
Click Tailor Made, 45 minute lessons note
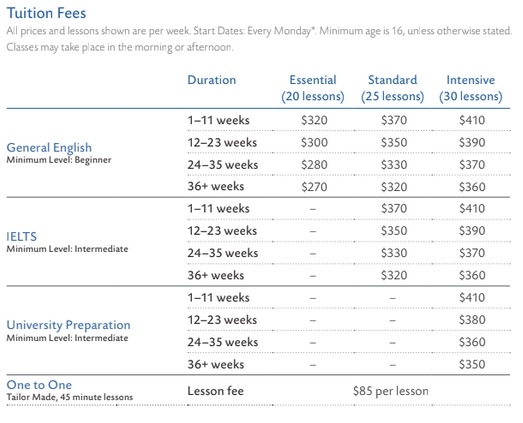point(70,397)
